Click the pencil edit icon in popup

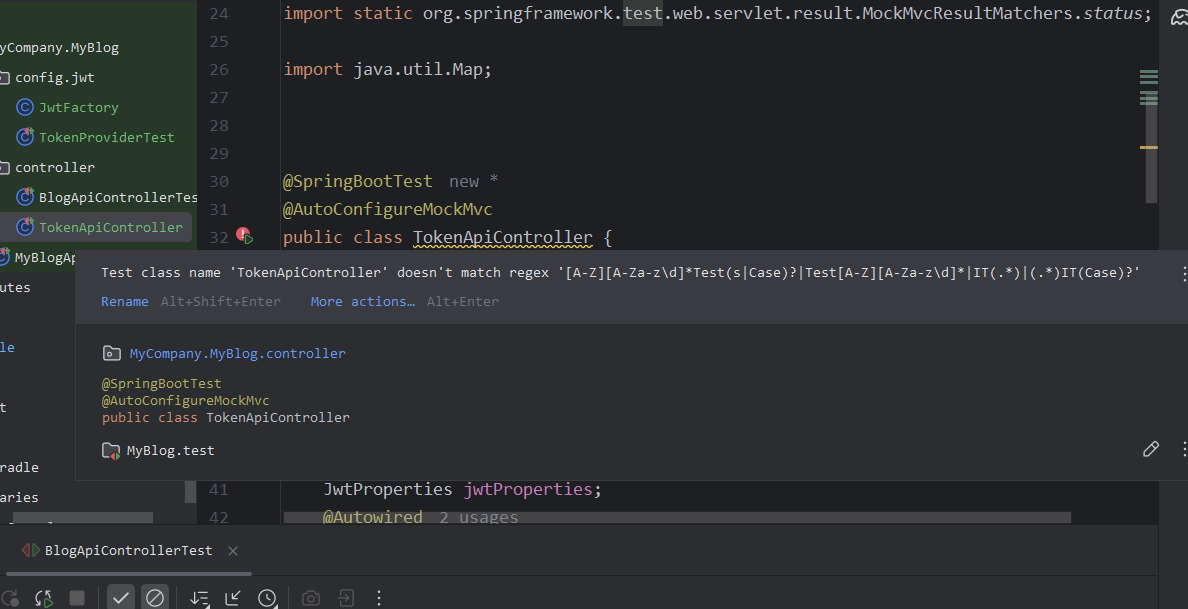[x=1150, y=449]
